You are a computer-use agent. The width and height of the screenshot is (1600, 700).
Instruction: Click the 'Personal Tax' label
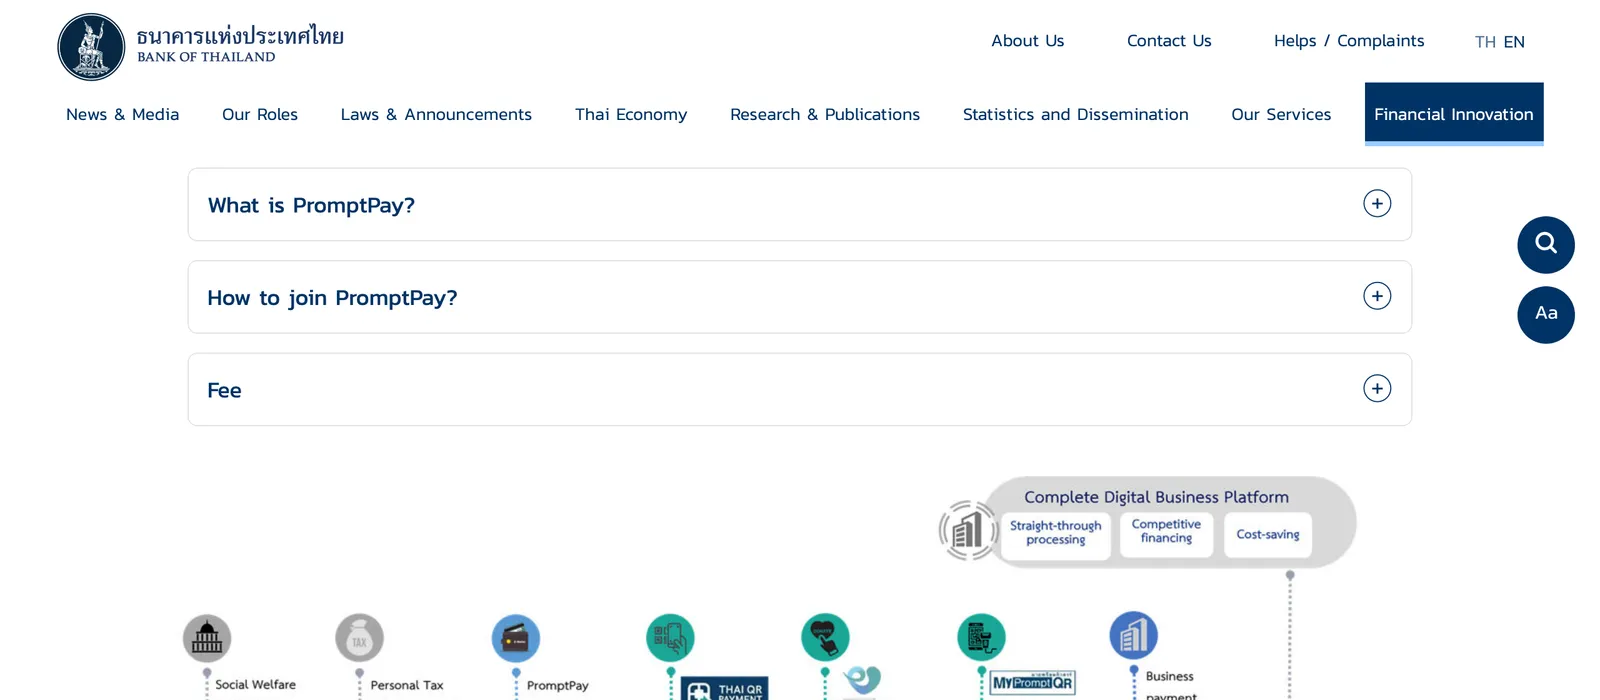click(x=407, y=685)
